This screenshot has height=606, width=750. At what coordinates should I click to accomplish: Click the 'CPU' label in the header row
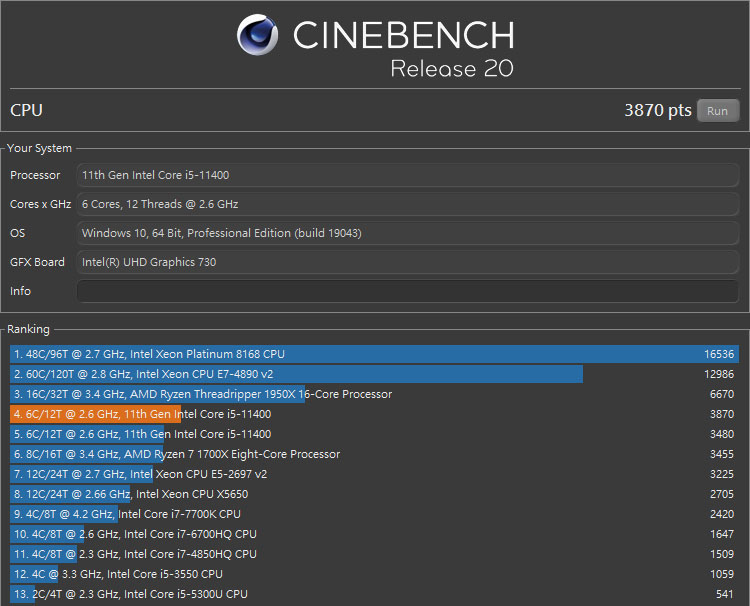(26, 110)
